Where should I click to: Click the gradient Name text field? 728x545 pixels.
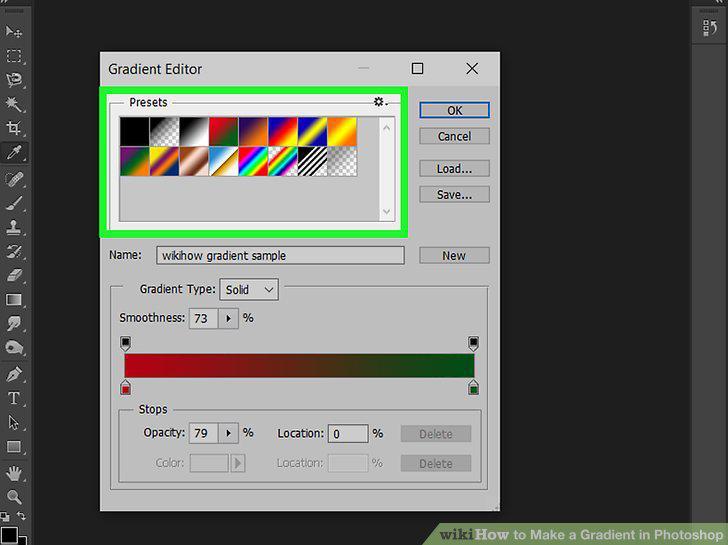tap(280, 256)
